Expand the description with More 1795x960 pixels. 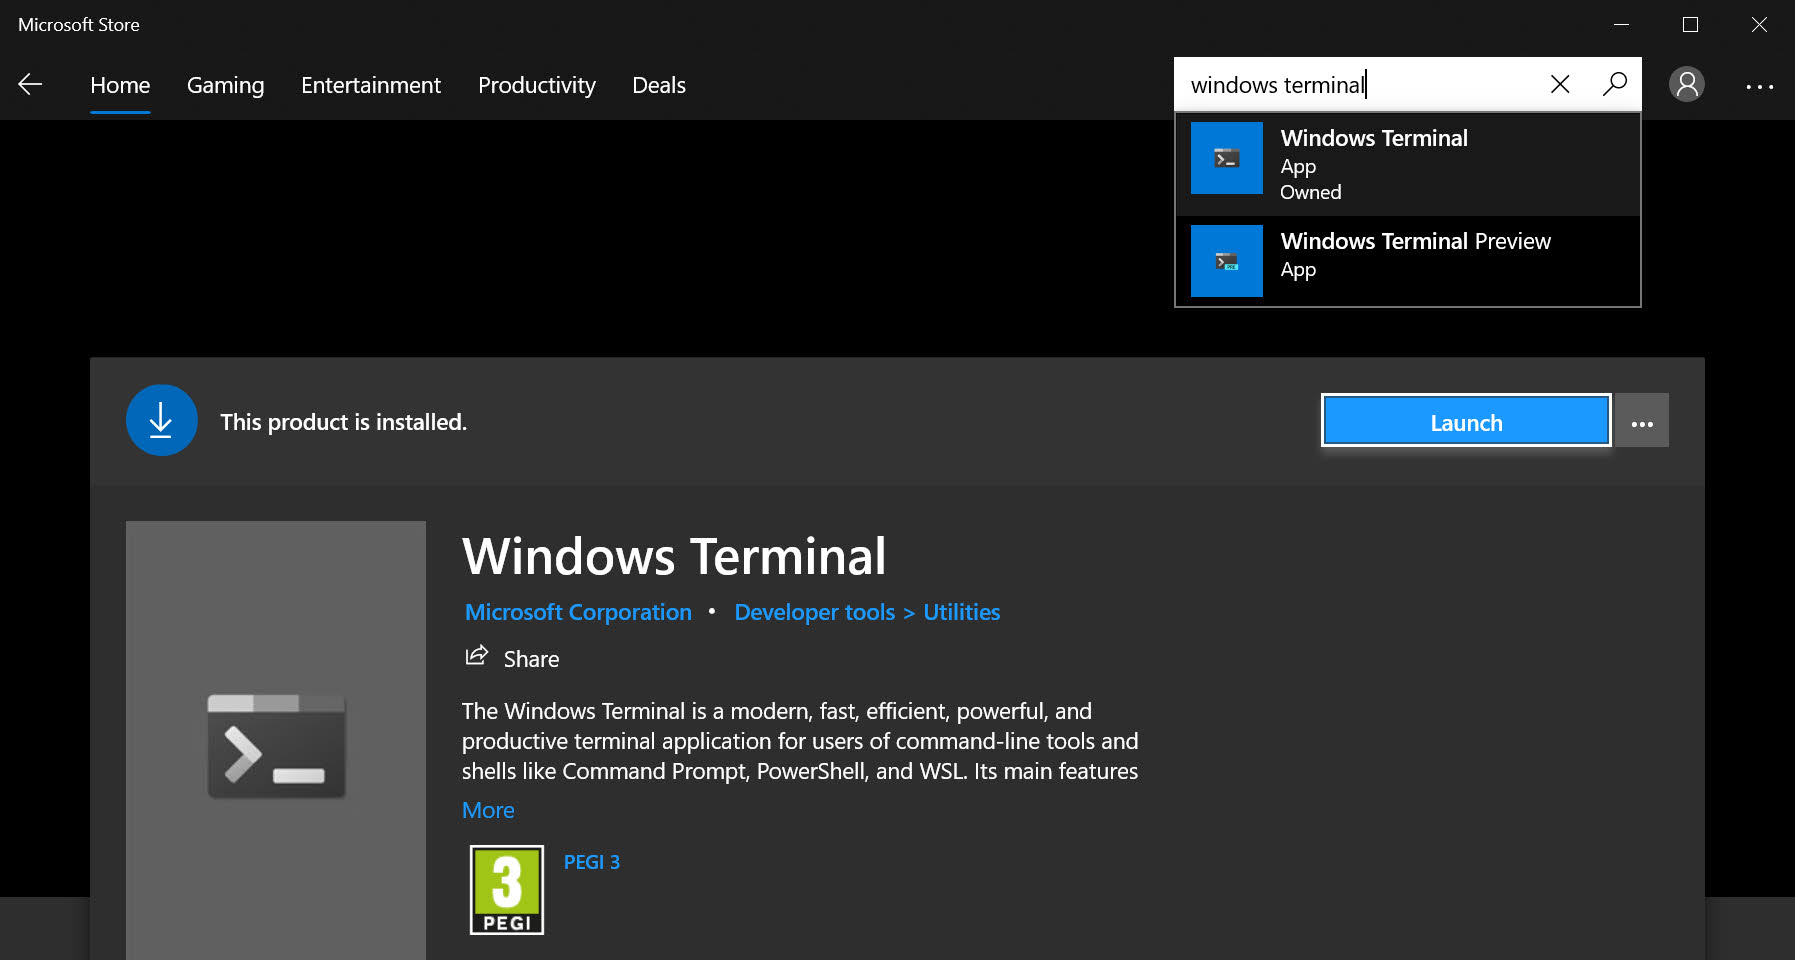pos(488,810)
